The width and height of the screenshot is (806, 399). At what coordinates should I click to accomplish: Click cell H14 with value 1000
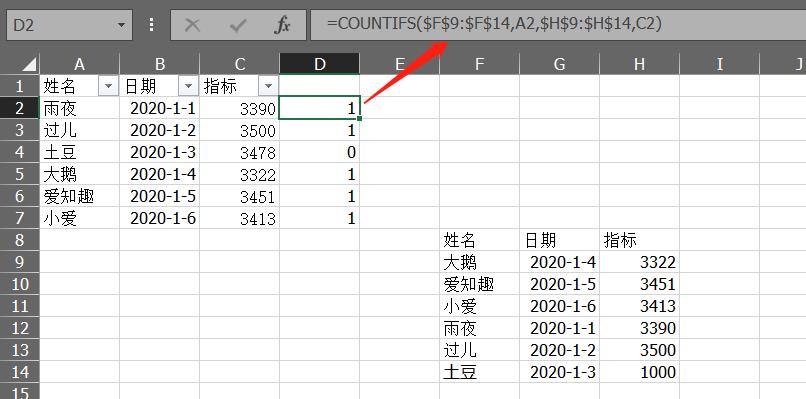(x=639, y=372)
